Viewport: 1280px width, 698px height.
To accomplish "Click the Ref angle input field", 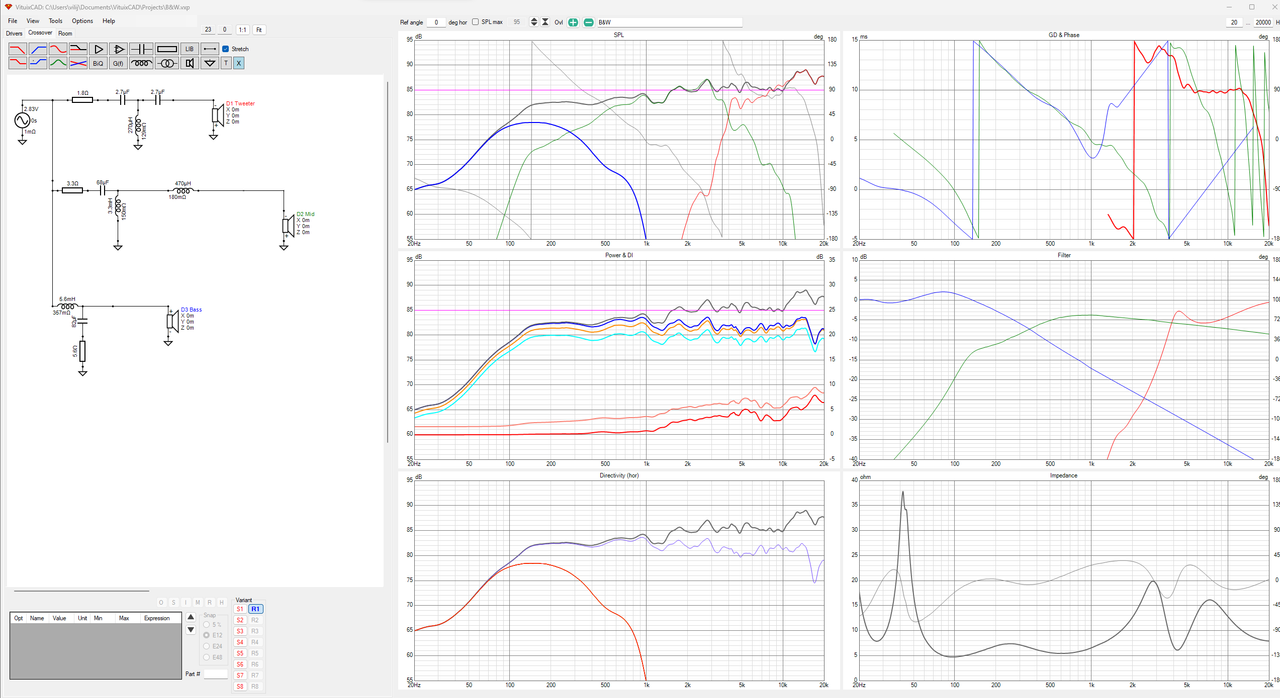I will coord(437,22).
